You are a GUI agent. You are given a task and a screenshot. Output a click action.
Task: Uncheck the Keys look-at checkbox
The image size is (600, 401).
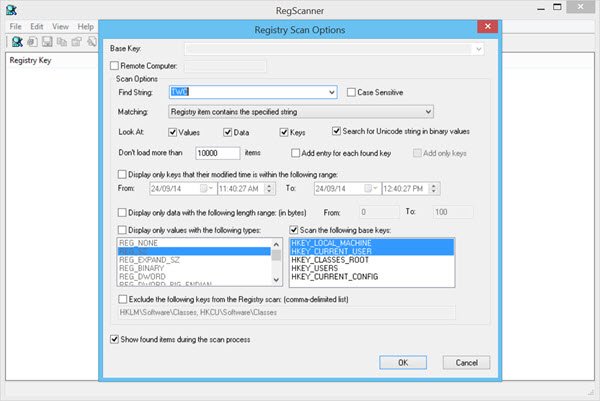click(284, 132)
